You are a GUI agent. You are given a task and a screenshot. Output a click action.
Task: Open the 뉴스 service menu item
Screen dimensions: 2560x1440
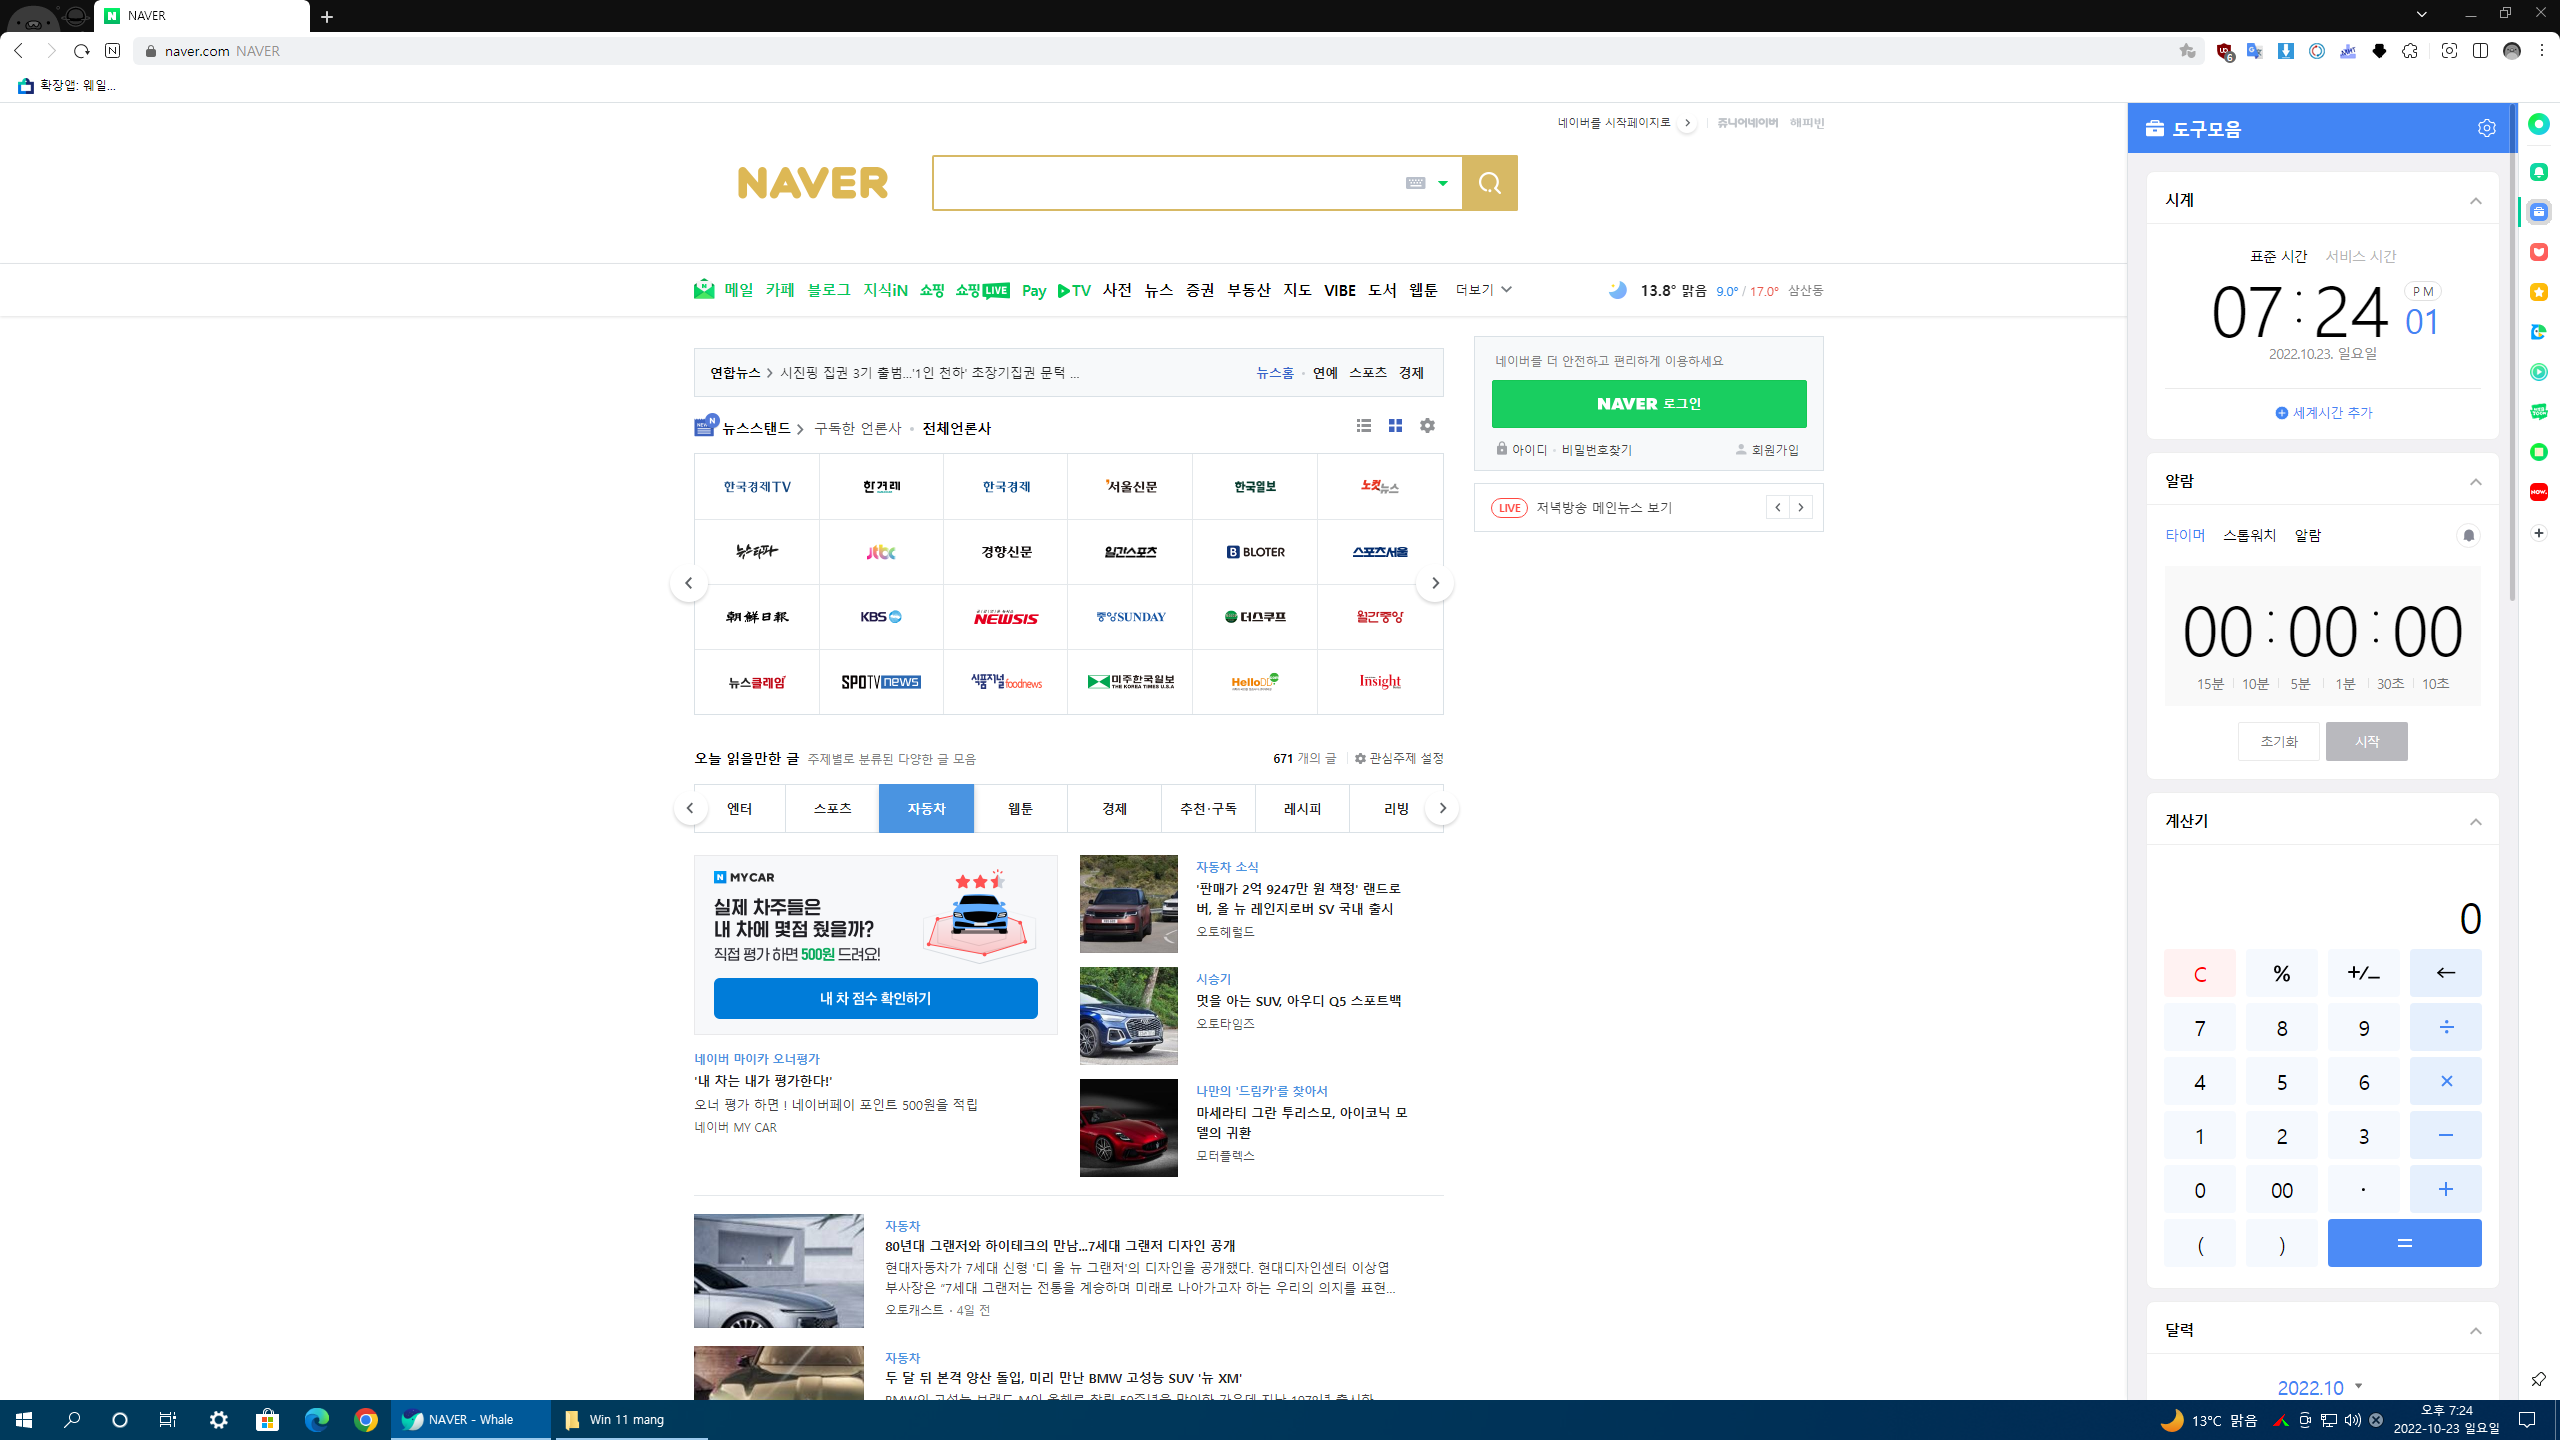coord(1158,290)
